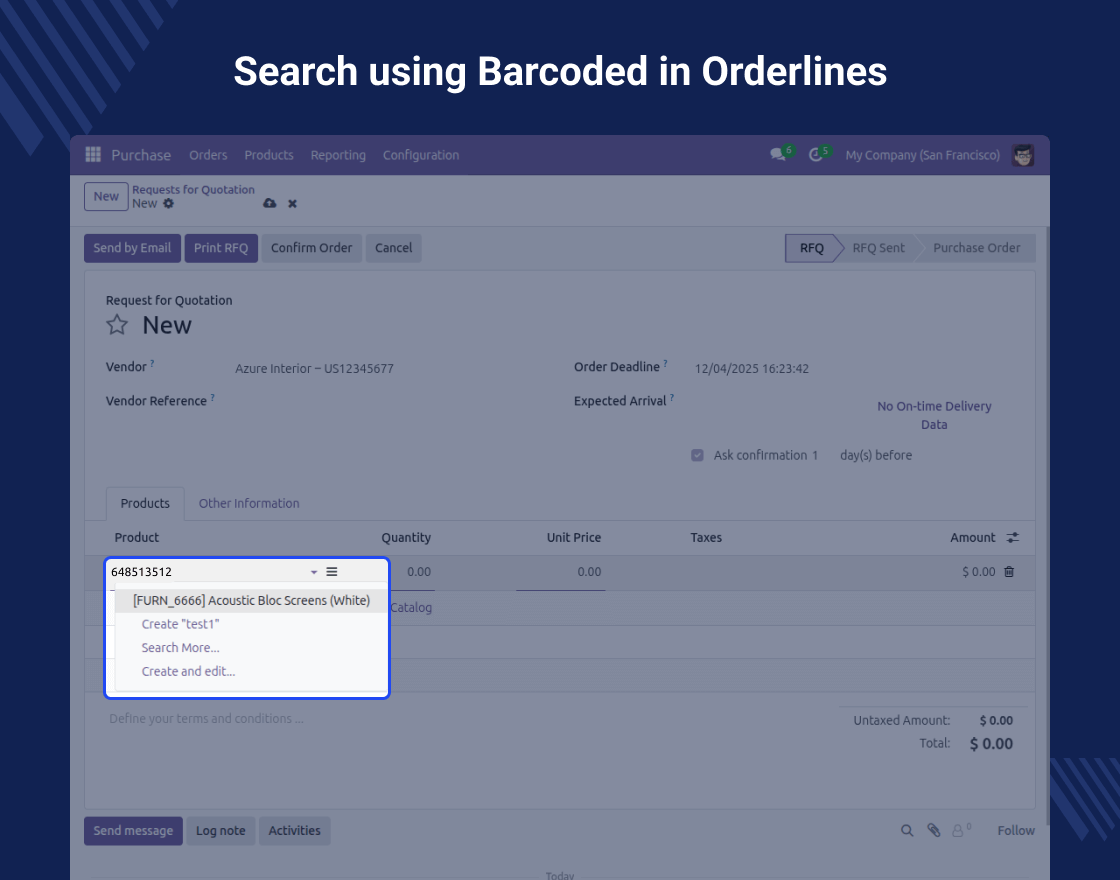
Task: Click the Quantity column header
Action: [x=406, y=537]
